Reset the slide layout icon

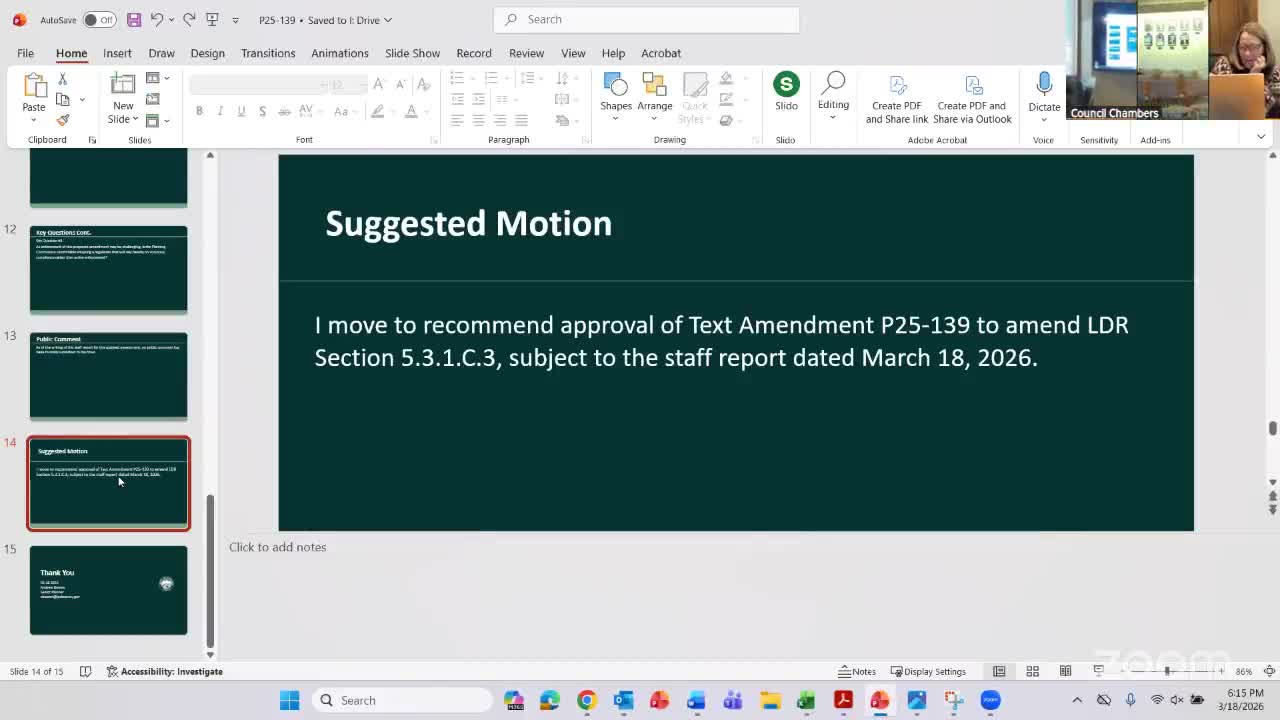153,99
